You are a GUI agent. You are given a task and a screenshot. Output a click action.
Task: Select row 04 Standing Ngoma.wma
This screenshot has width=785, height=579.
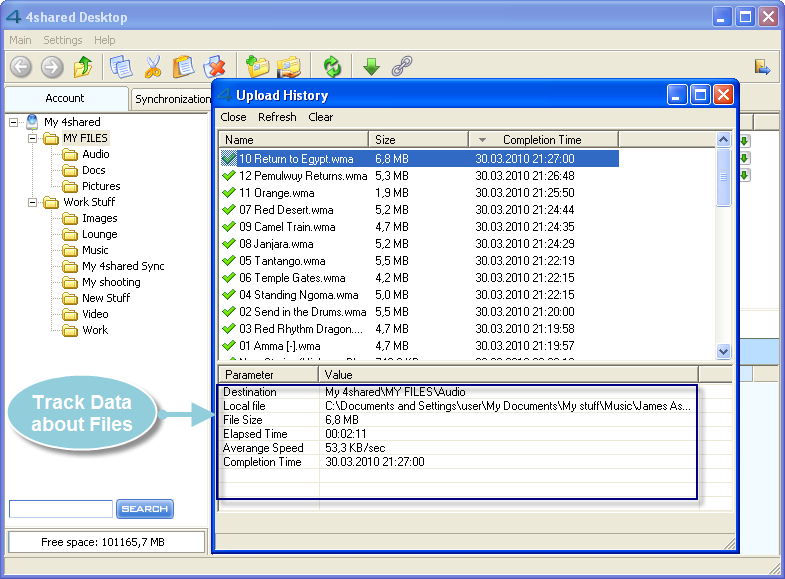coord(419,295)
